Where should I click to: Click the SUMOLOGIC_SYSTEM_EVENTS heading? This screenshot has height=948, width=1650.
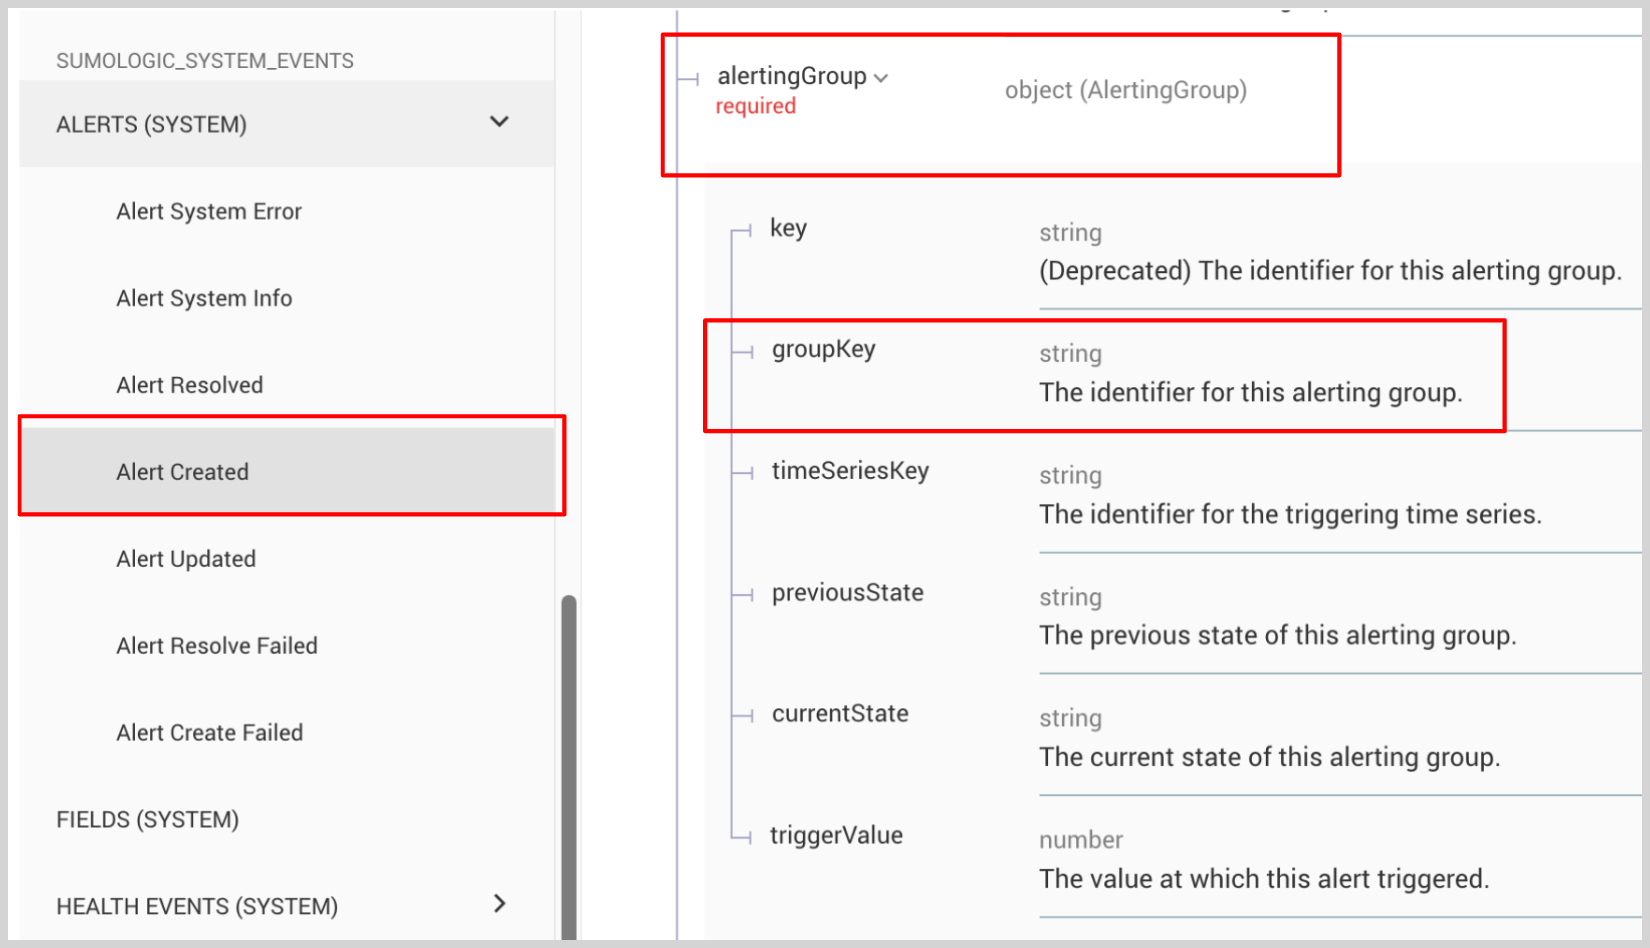tap(204, 61)
